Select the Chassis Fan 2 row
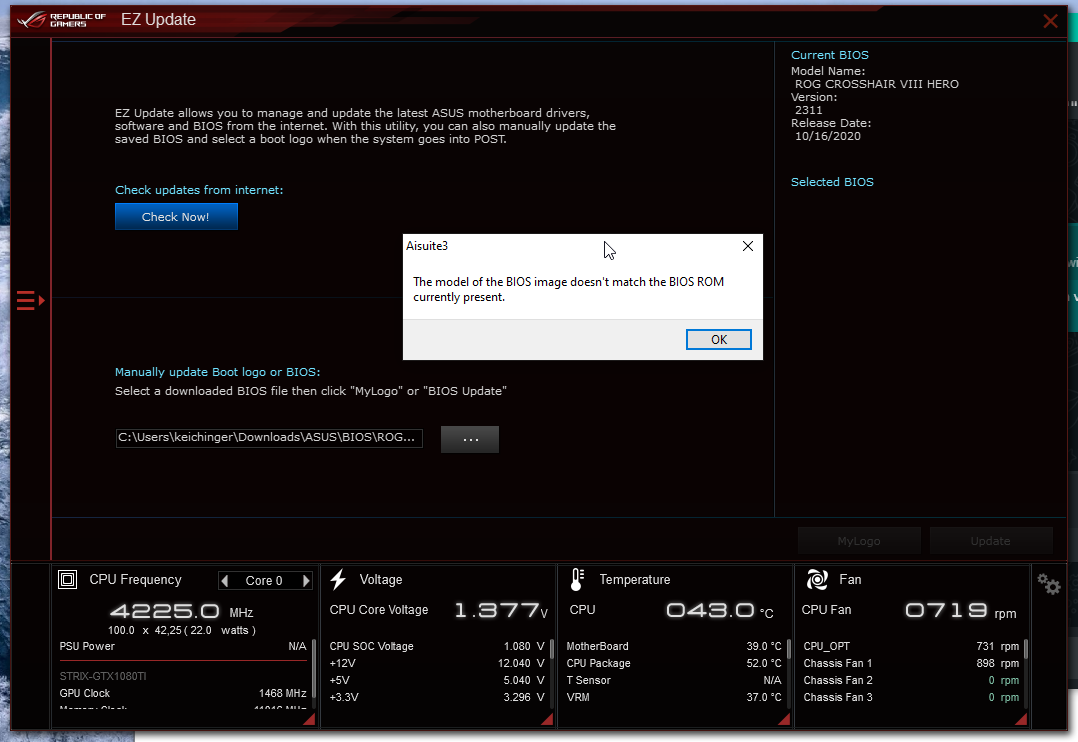The width and height of the screenshot is (1078, 742). tap(911, 680)
